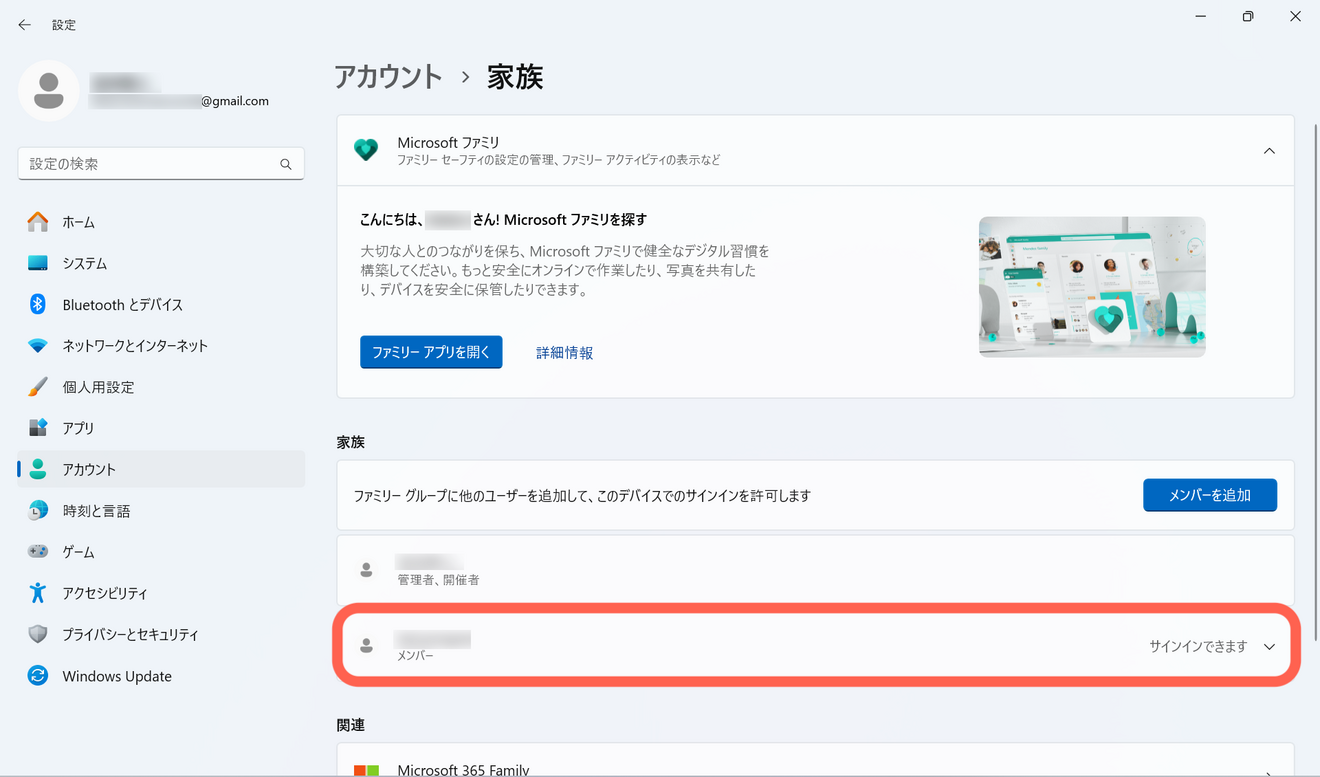Click the Family Safety preview image
Image resolution: width=1320 pixels, height=777 pixels.
coord(1092,287)
